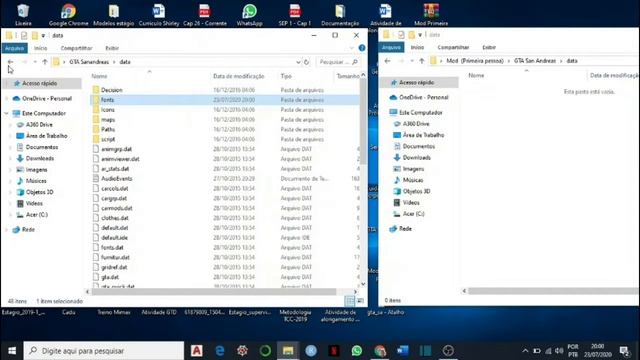The height and width of the screenshot is (360, 640).
Task: Open Microsoft Edge from taskbar
Action: [x=220, y=351]
